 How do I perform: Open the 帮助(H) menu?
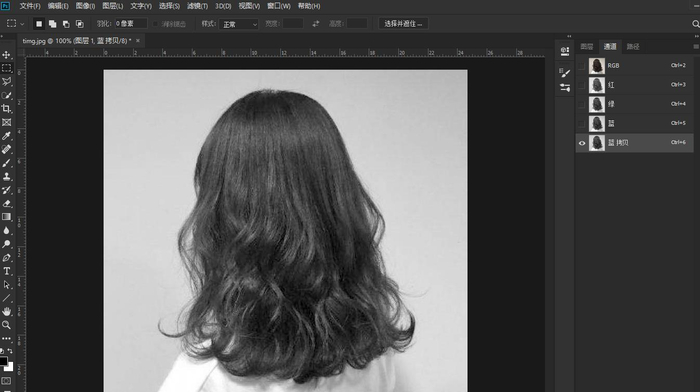click(x=309, y=6)
